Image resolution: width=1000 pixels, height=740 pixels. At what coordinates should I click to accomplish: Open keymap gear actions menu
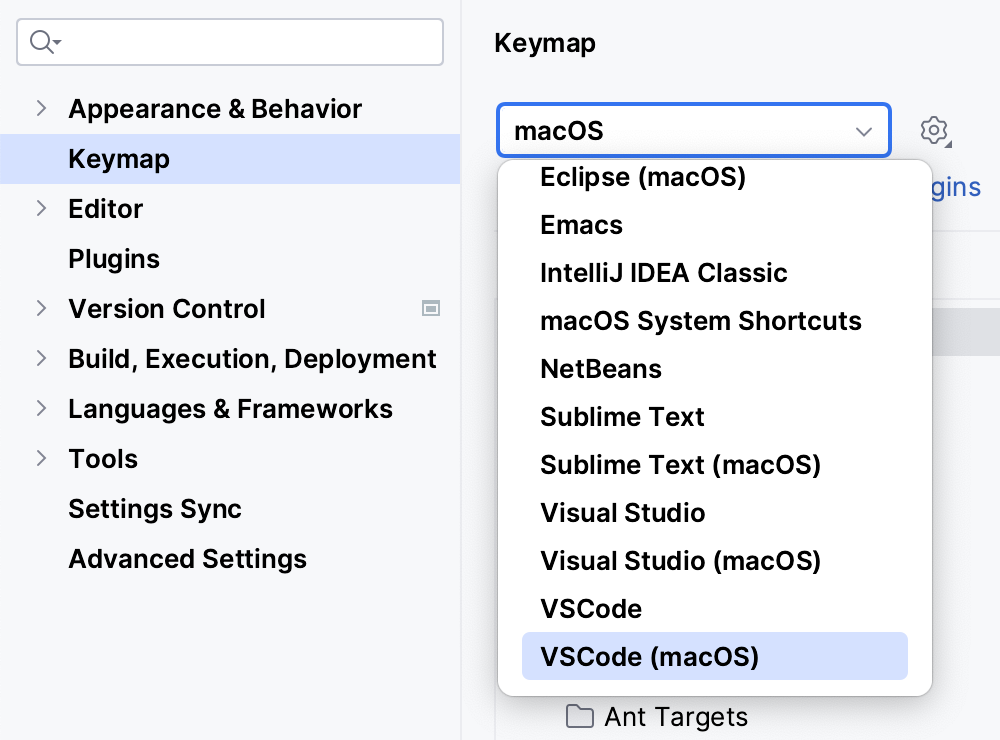(x=935, y=131)
